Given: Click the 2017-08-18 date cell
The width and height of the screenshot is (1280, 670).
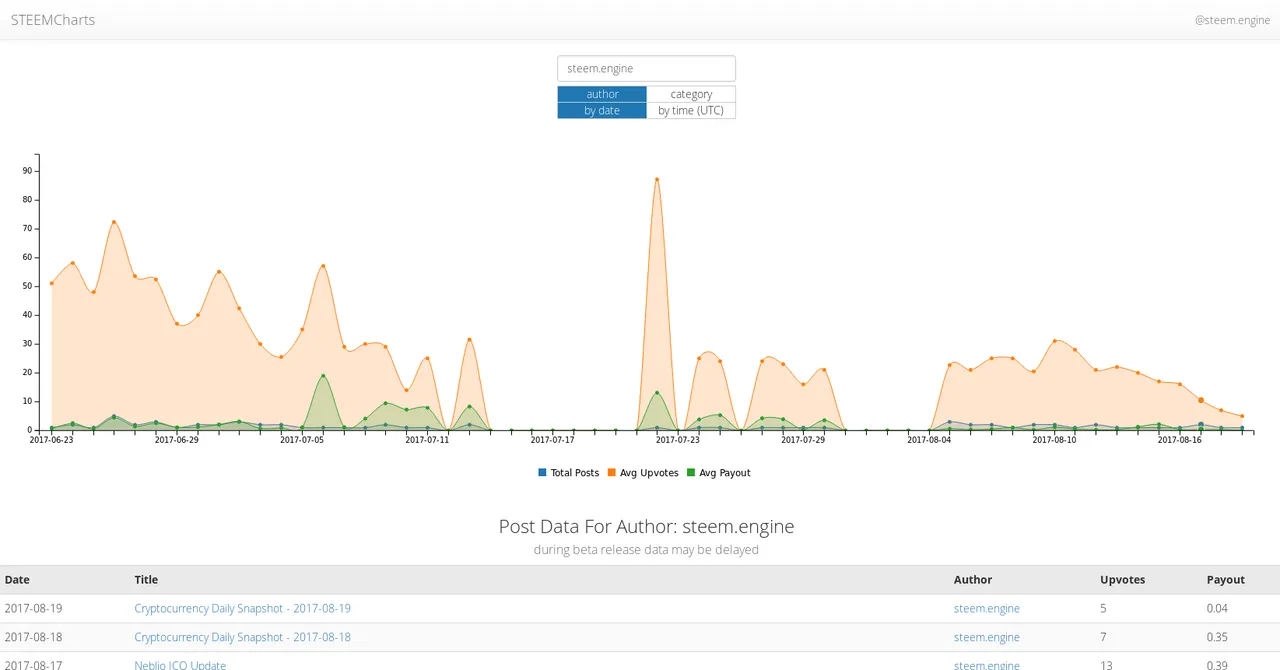Looking at the screenshot, I should 33,637.
